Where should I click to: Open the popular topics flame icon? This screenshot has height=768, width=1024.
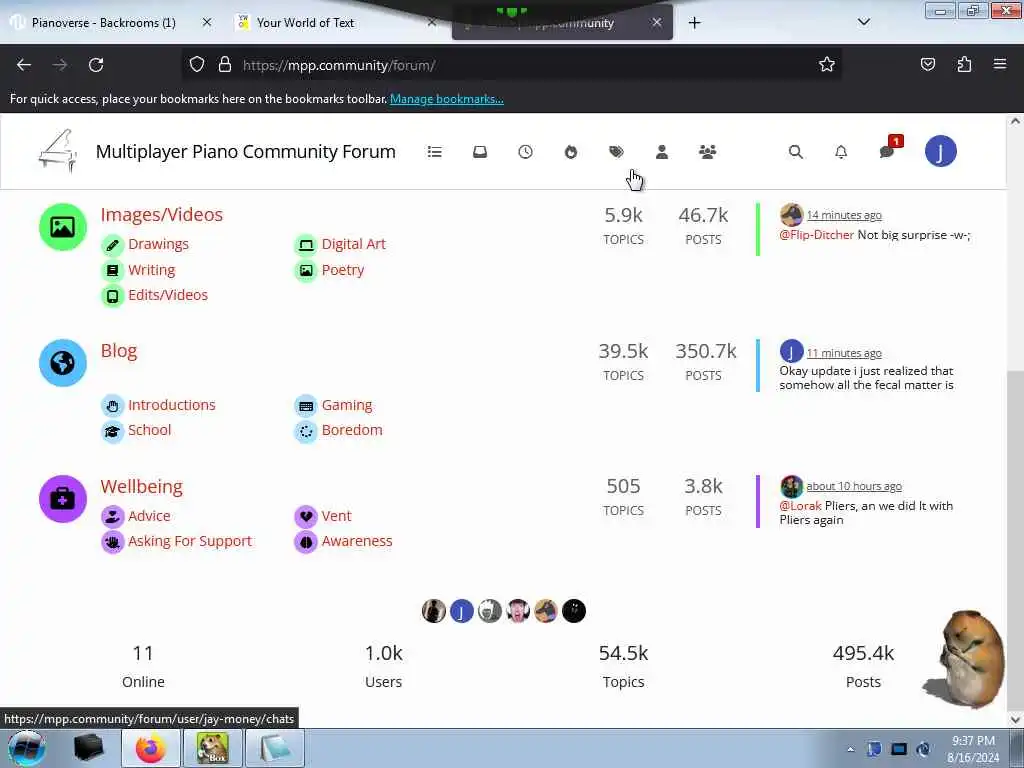coord(571,152)
